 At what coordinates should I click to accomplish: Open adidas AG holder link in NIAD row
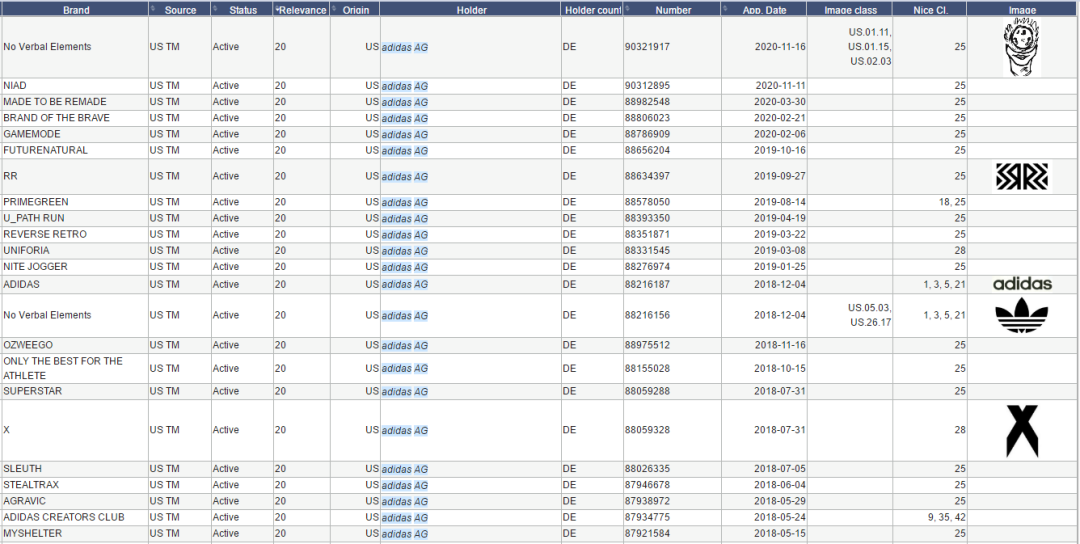405,86
